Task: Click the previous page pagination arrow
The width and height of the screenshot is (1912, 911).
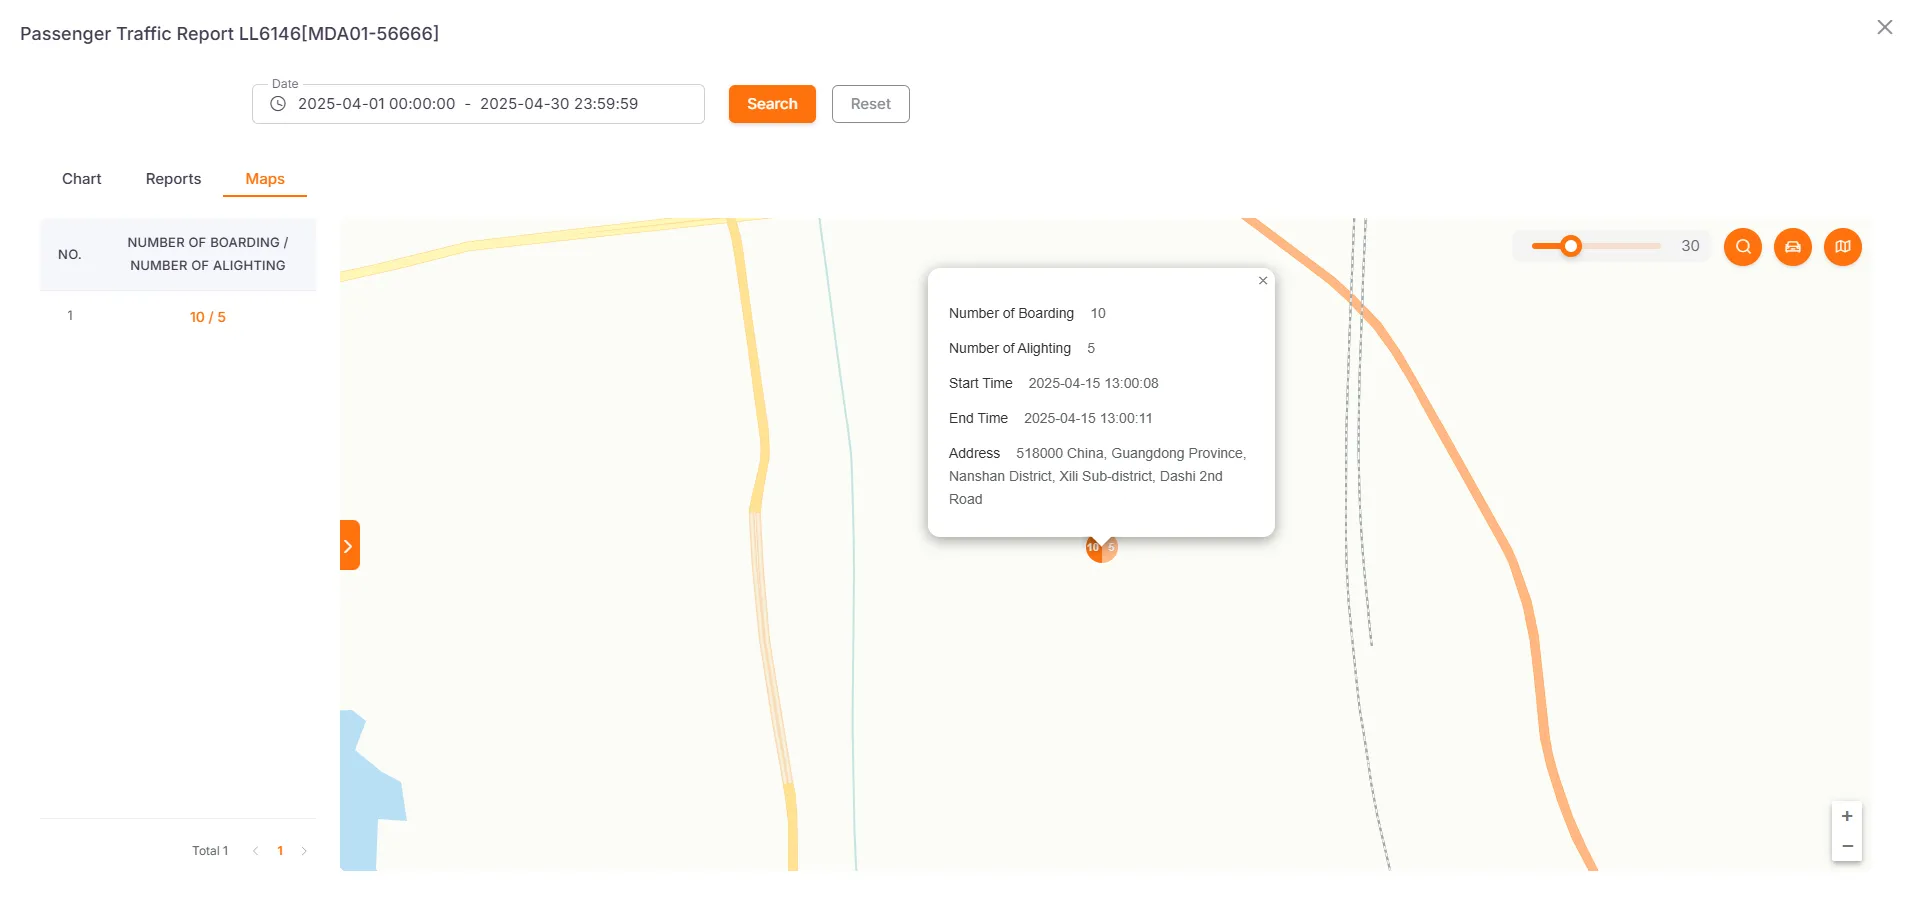Action: point(255,850)
